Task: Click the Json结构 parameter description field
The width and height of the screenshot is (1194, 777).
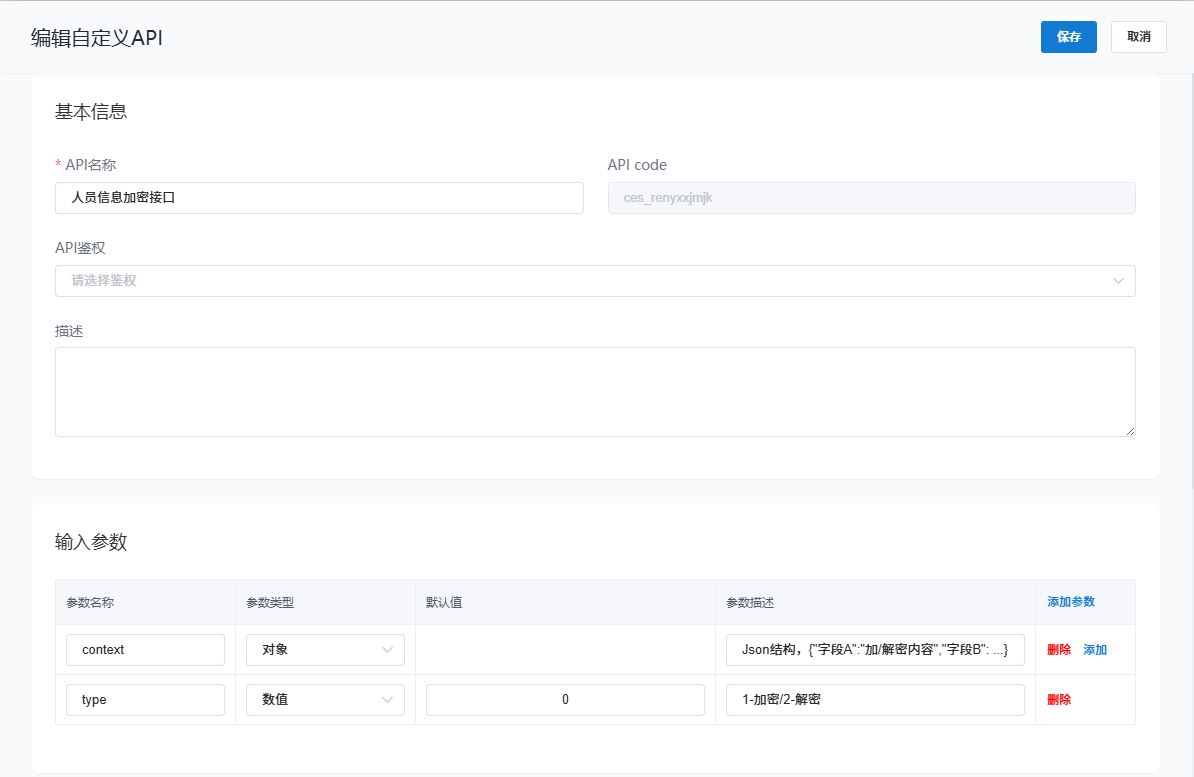Action: tap(874, 650)
